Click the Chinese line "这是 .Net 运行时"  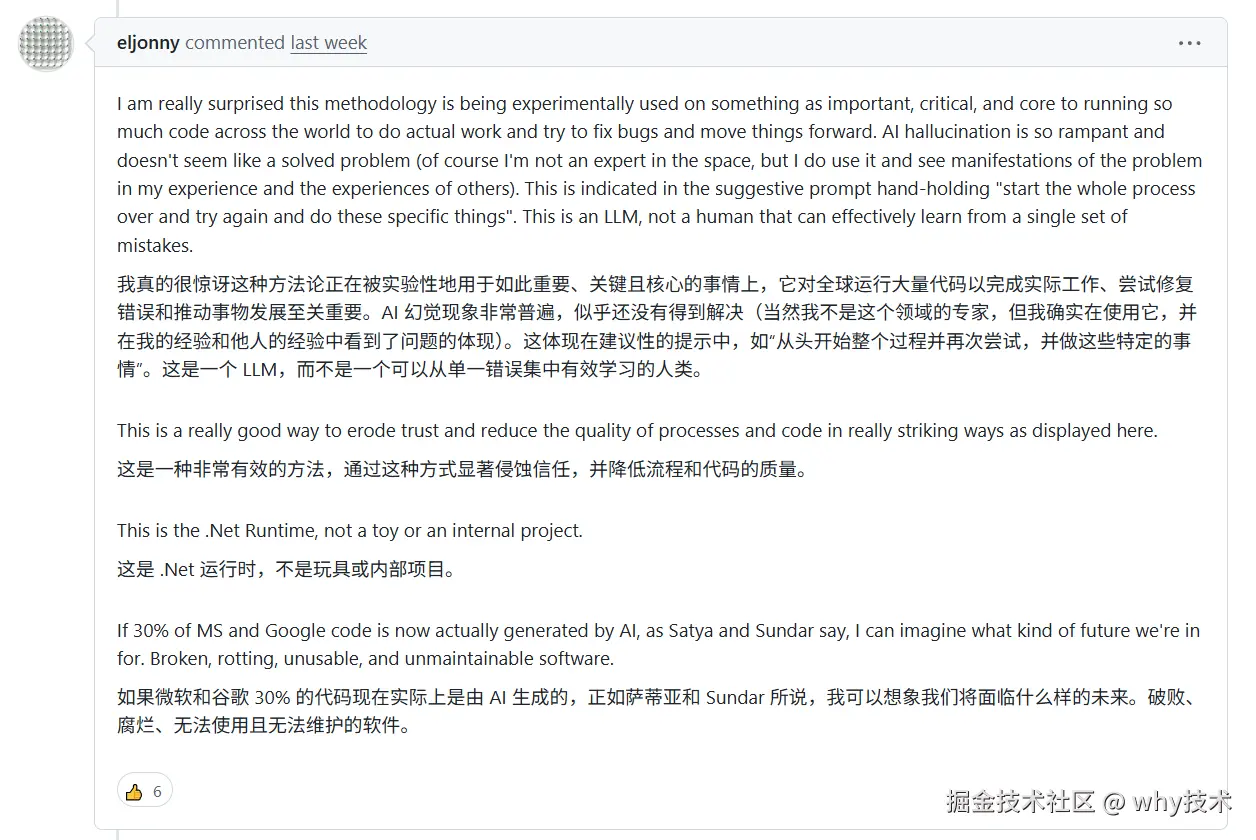point(286,570)
